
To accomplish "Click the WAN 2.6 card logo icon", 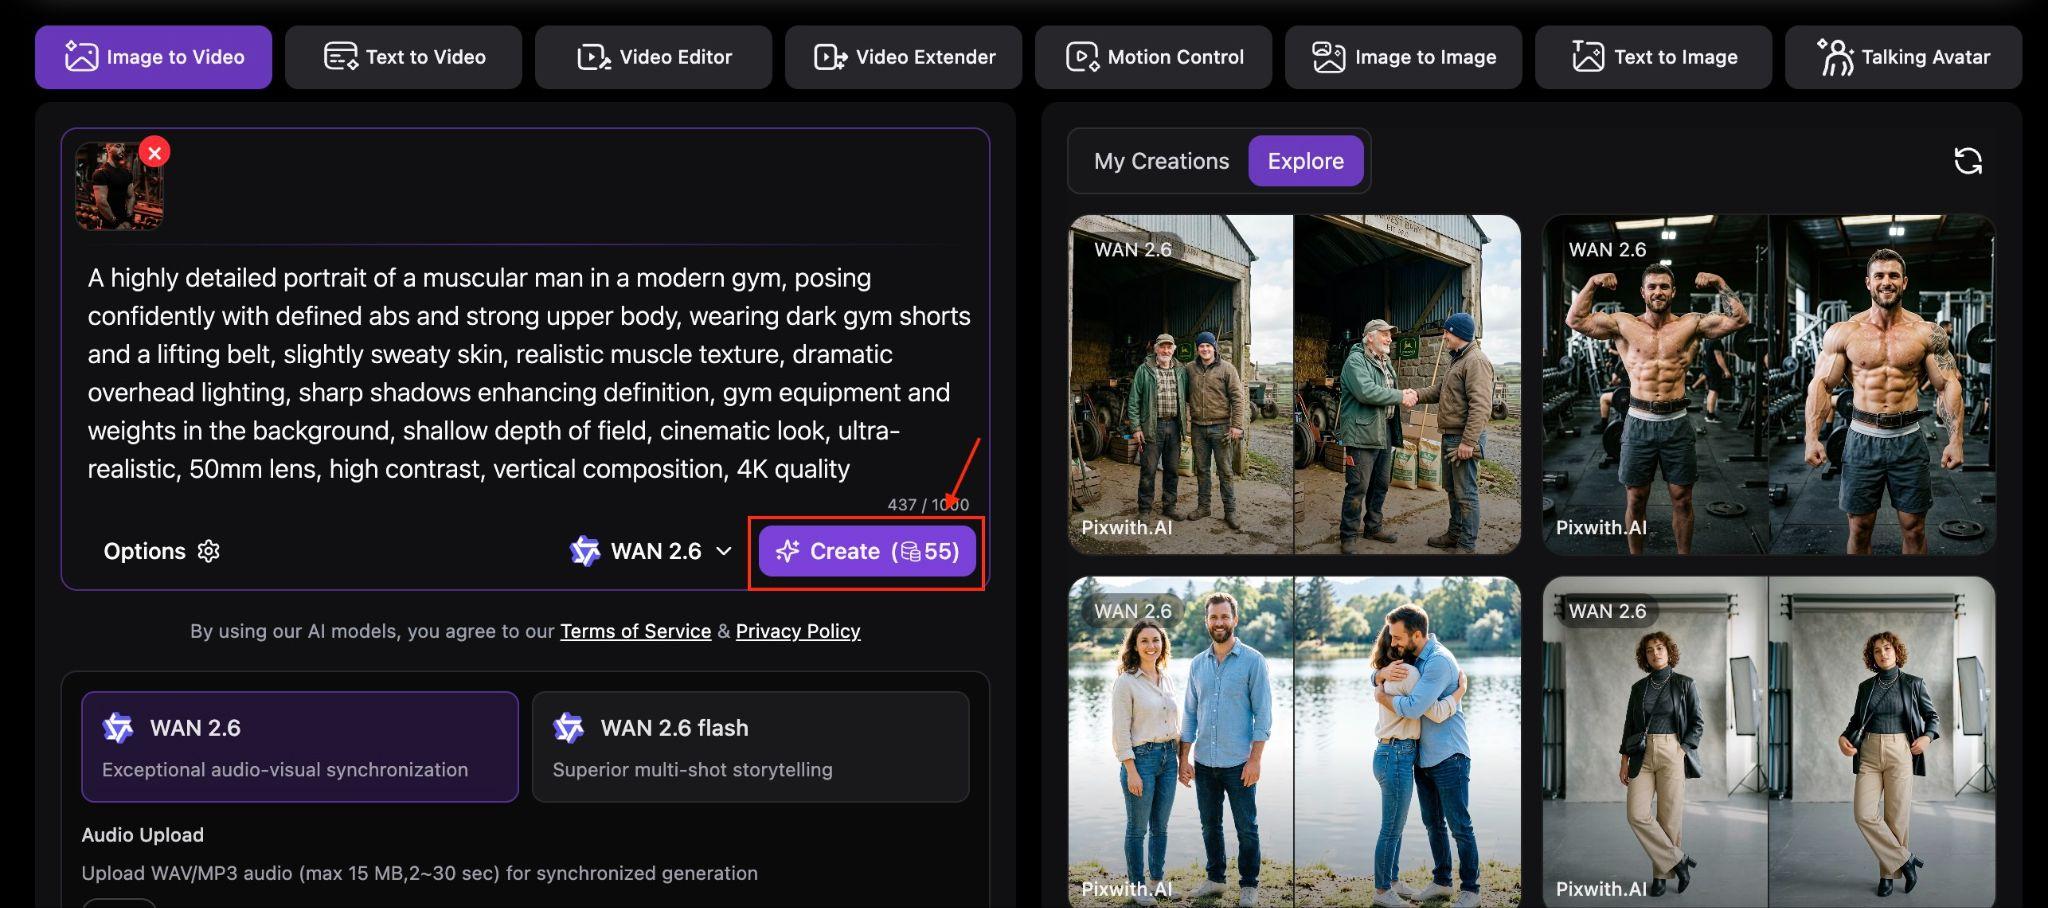I will 118,728.
